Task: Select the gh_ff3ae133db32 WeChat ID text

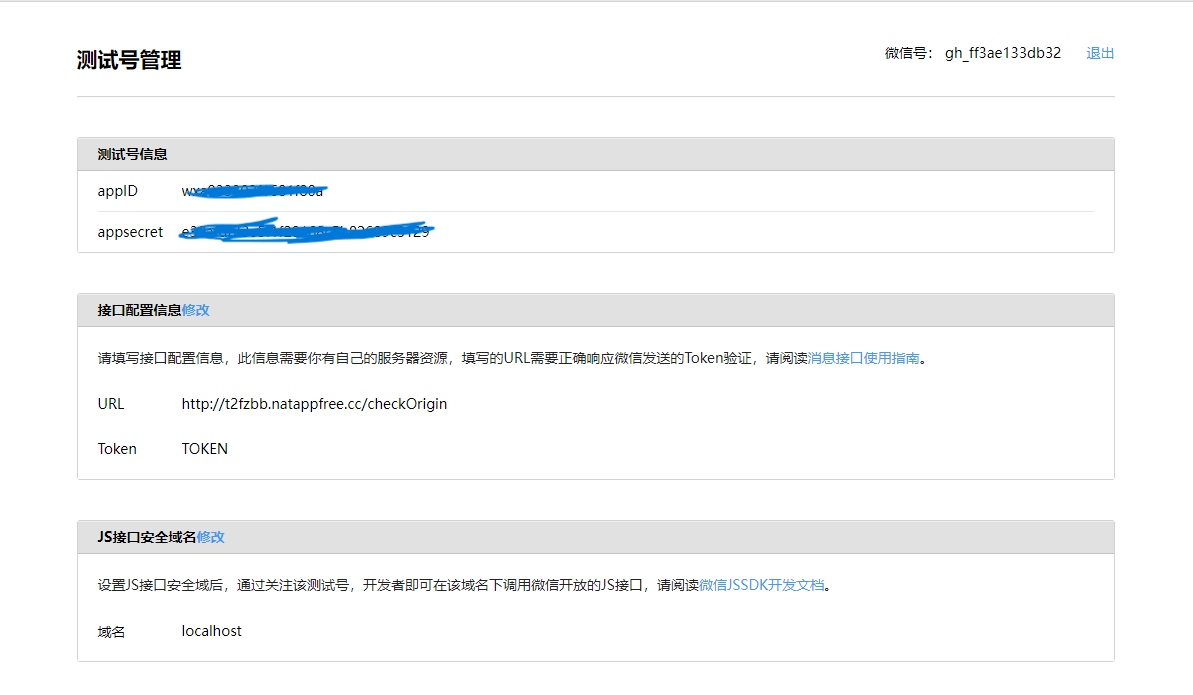Action: click(x=1003, y=53)
